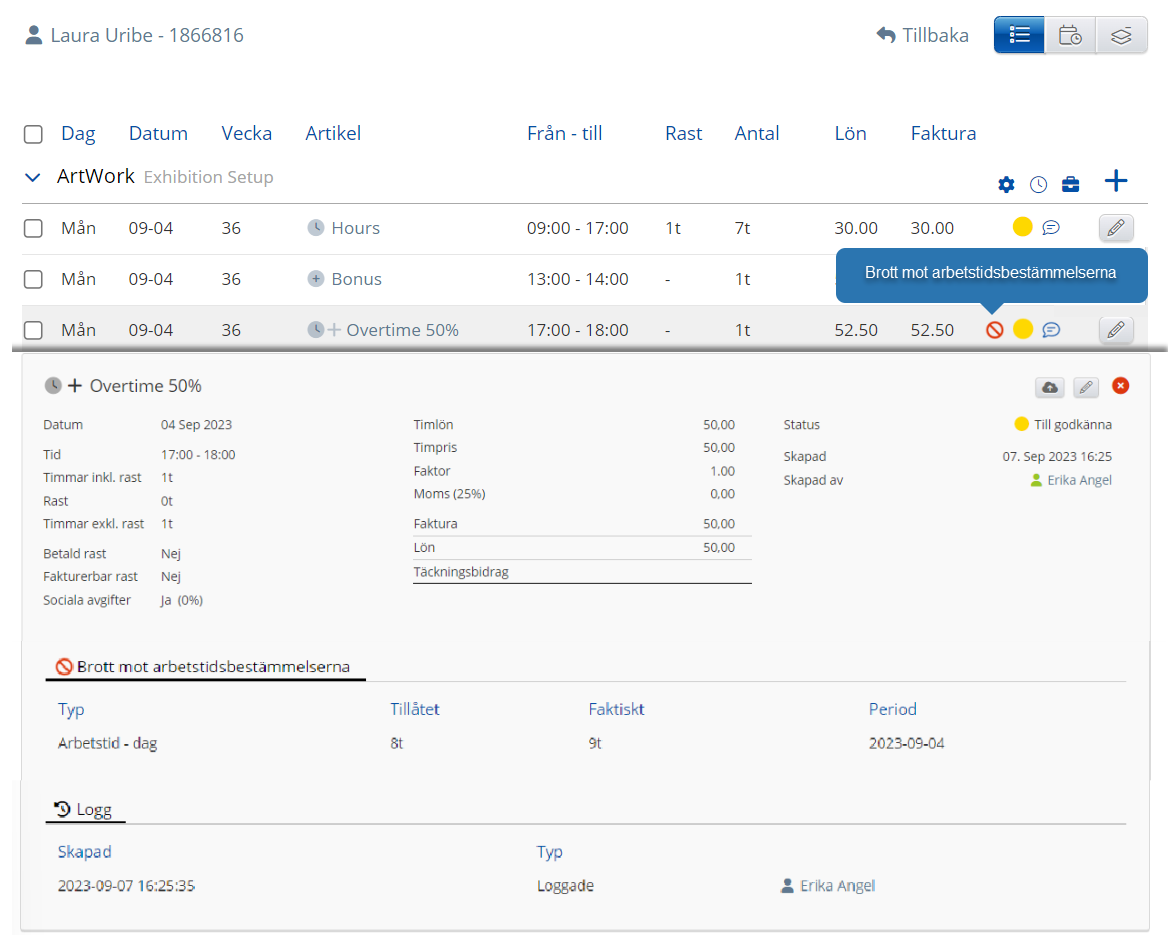
Task: Click the briefcase icon in ArtWork row
Action: point(1070,184)
